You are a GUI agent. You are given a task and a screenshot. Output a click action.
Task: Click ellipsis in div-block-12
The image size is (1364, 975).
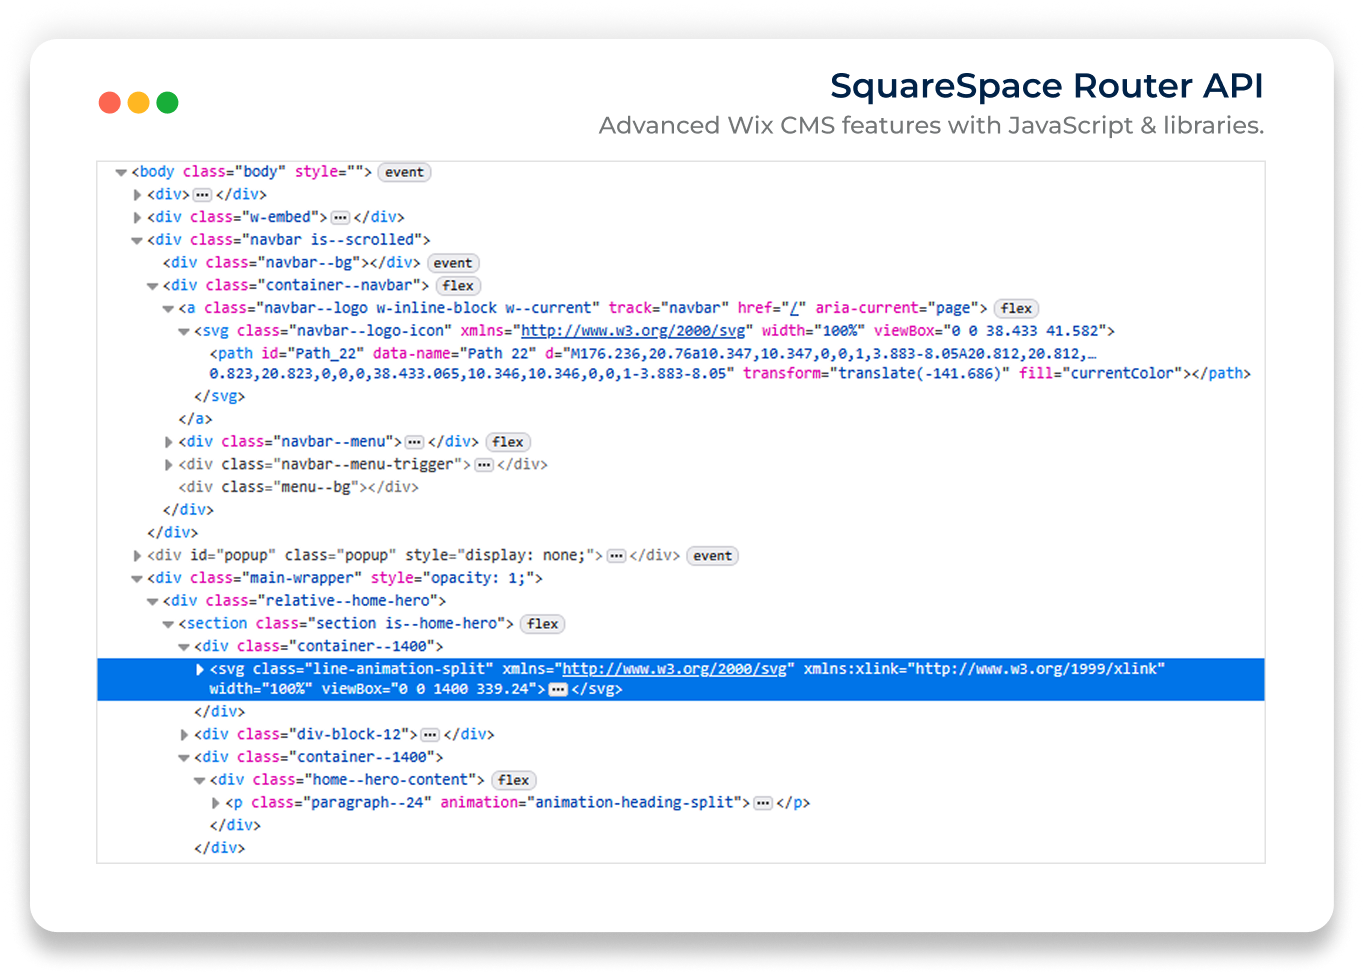tap(431, 734)
